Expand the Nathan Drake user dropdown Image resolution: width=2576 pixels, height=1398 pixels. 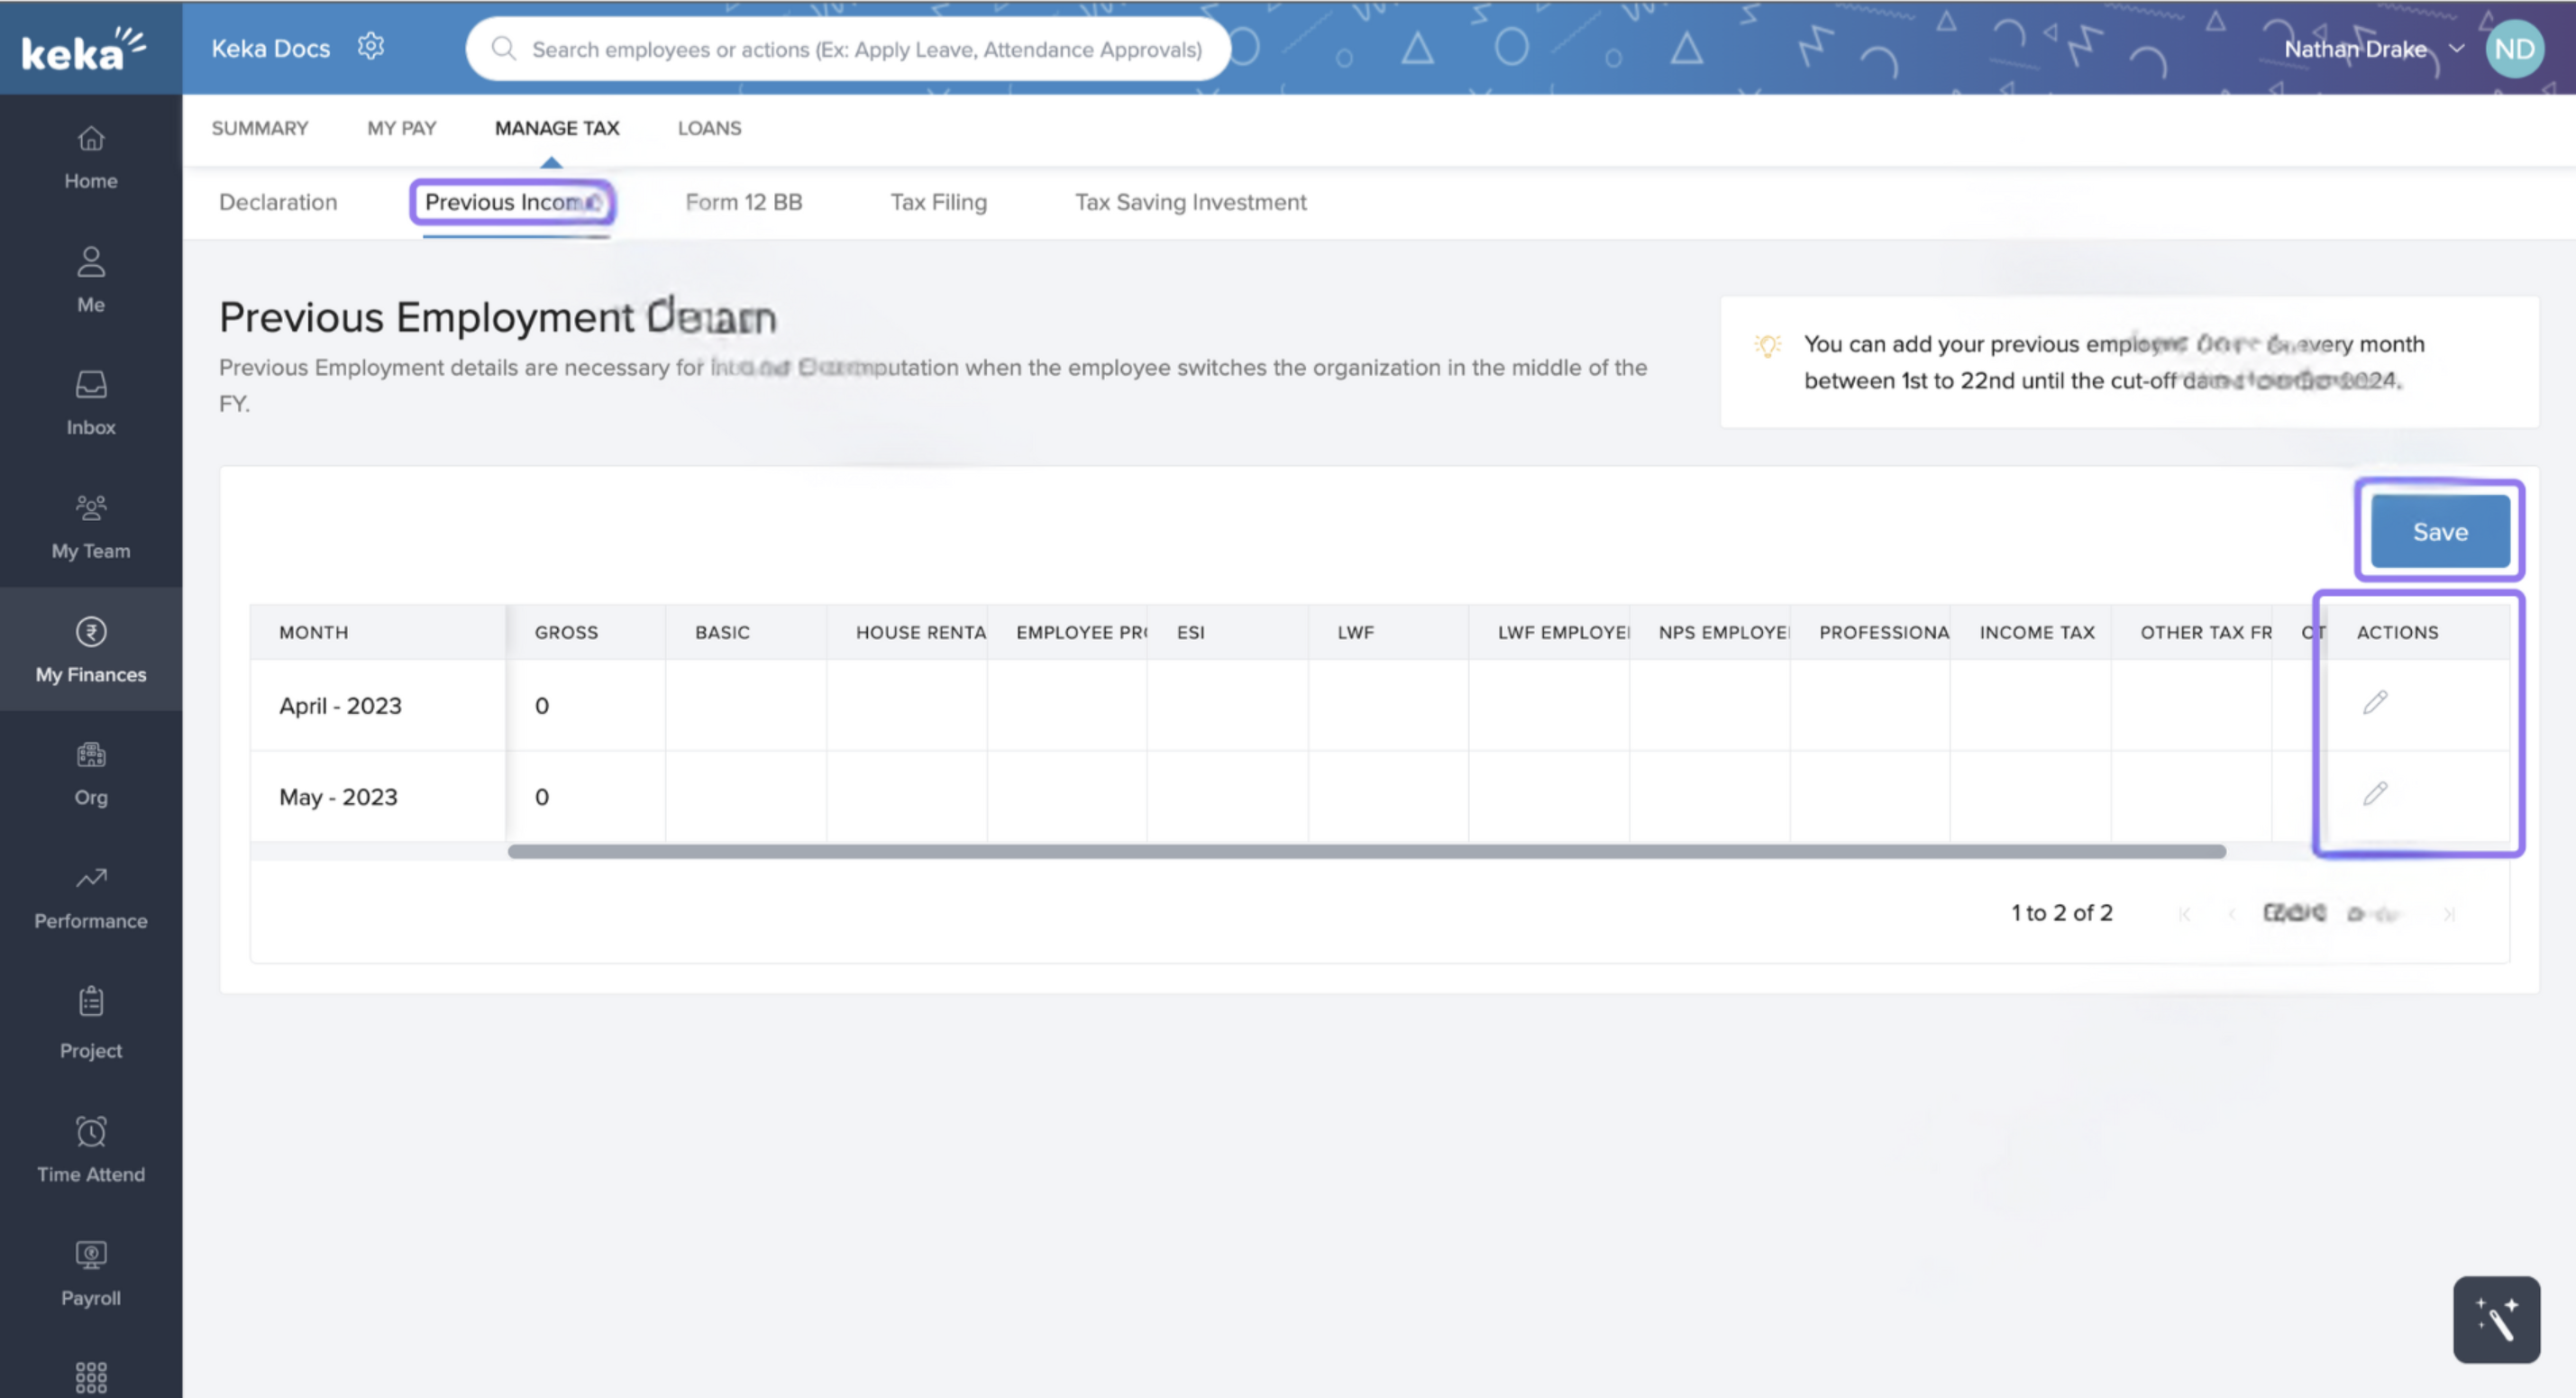[2457, 48]
